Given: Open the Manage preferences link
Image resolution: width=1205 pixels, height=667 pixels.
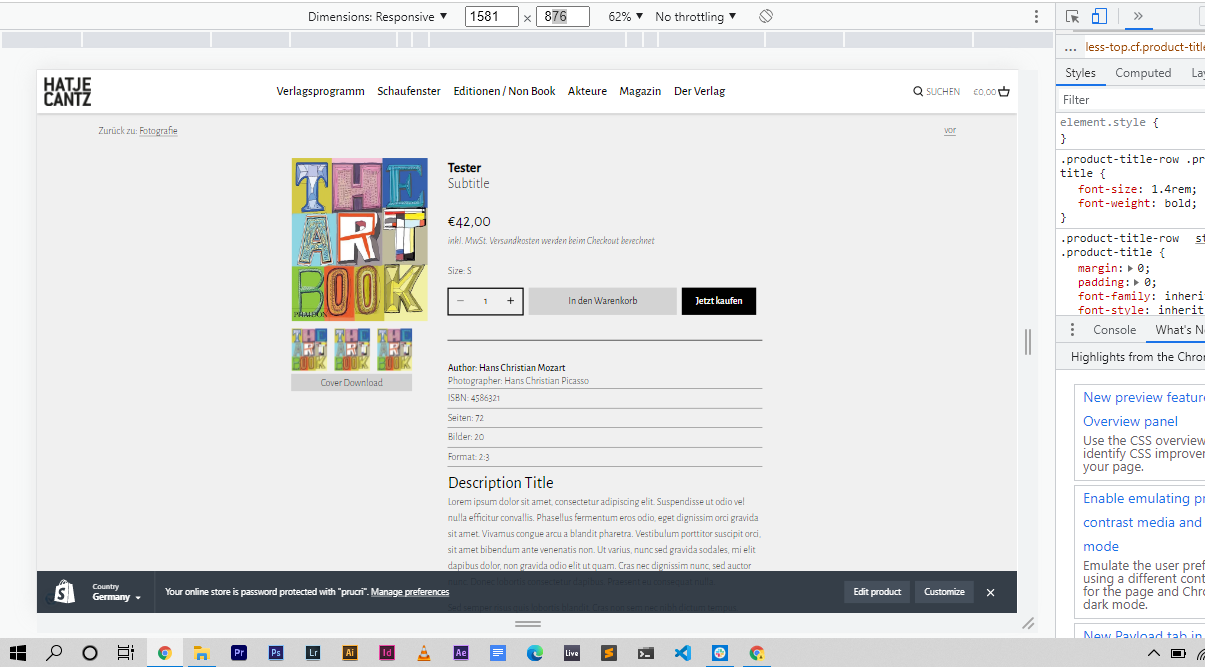Looking at the screenshot, I should click(x=410, y=592).
